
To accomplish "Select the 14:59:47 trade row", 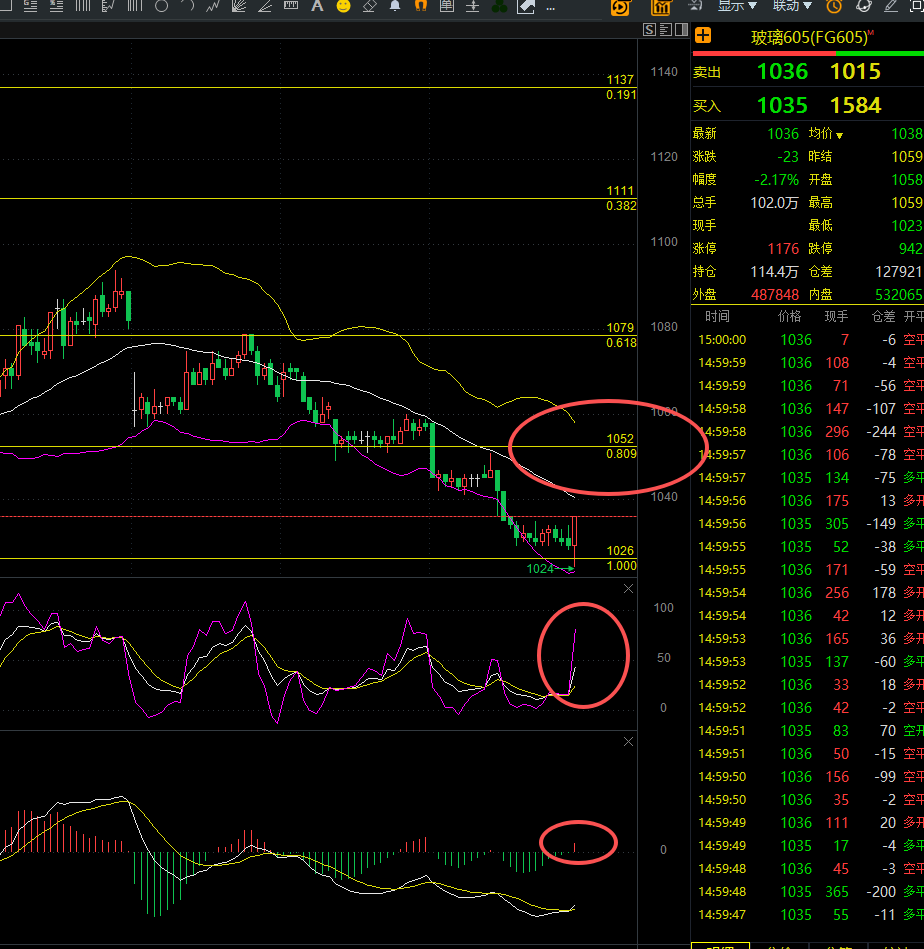I will [x=807, y=915].
